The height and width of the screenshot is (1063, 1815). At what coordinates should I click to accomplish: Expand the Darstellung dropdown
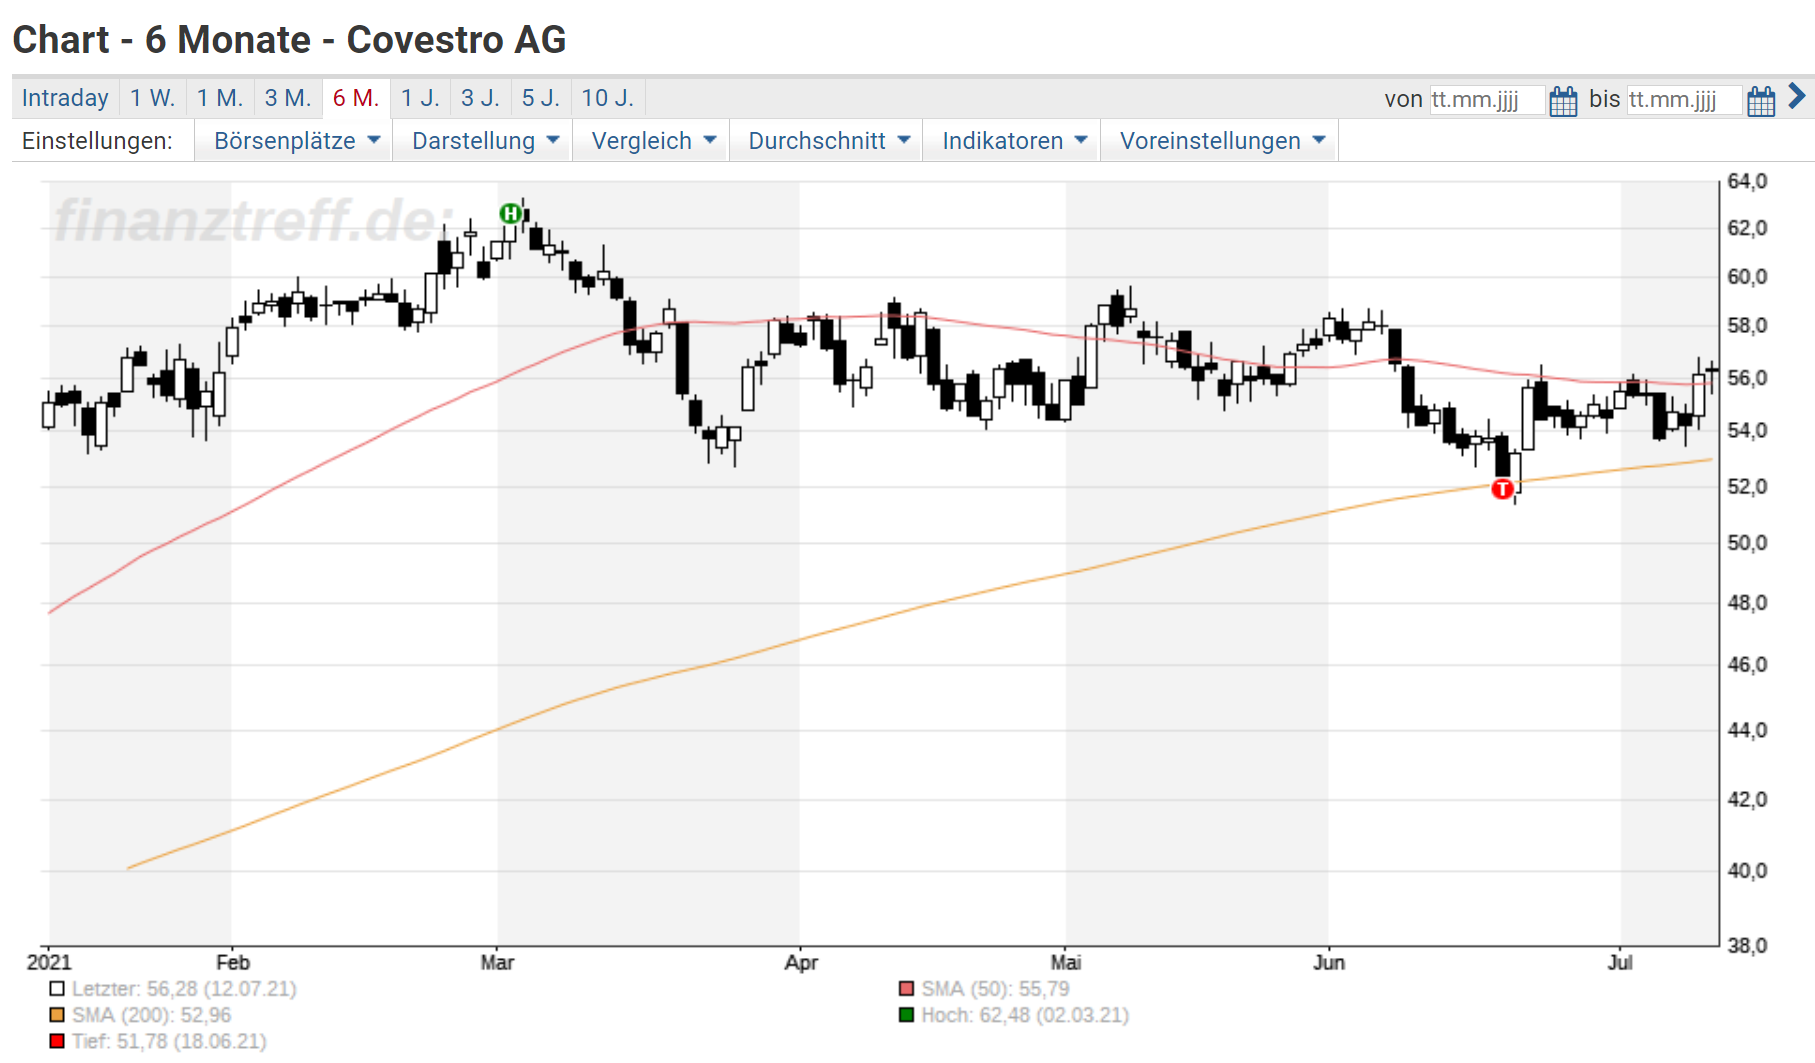[x=485, y=141]
